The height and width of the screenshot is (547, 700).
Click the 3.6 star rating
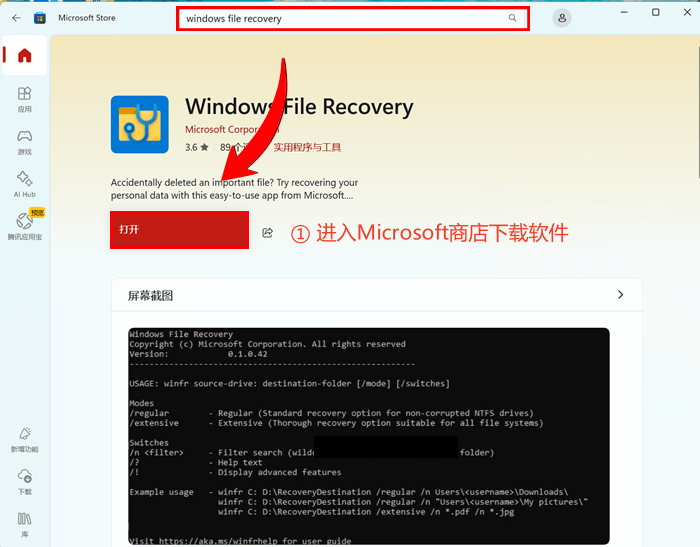(x=196, y=147)
